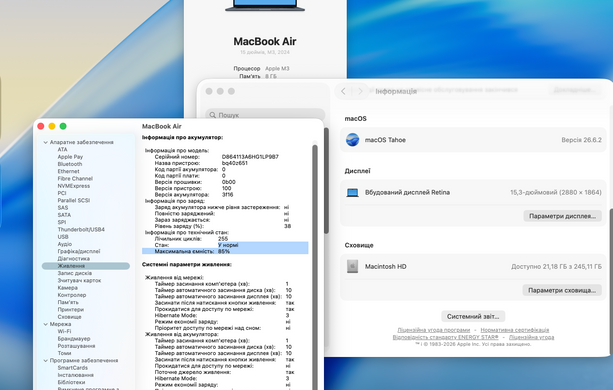
Task: Open Параметри дисплея button
Action: click(x=562, y=216)
